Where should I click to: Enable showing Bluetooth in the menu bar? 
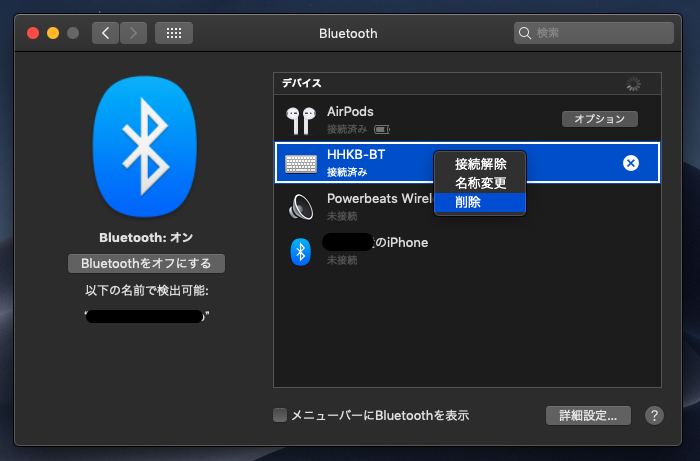pyautogui.click(x=280, y=415)
